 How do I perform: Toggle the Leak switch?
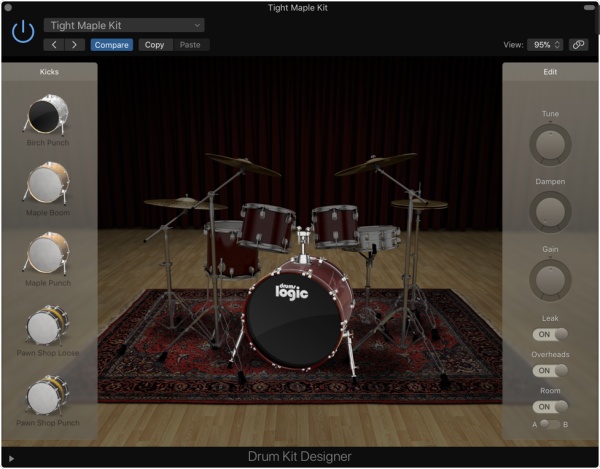[550, 334]
